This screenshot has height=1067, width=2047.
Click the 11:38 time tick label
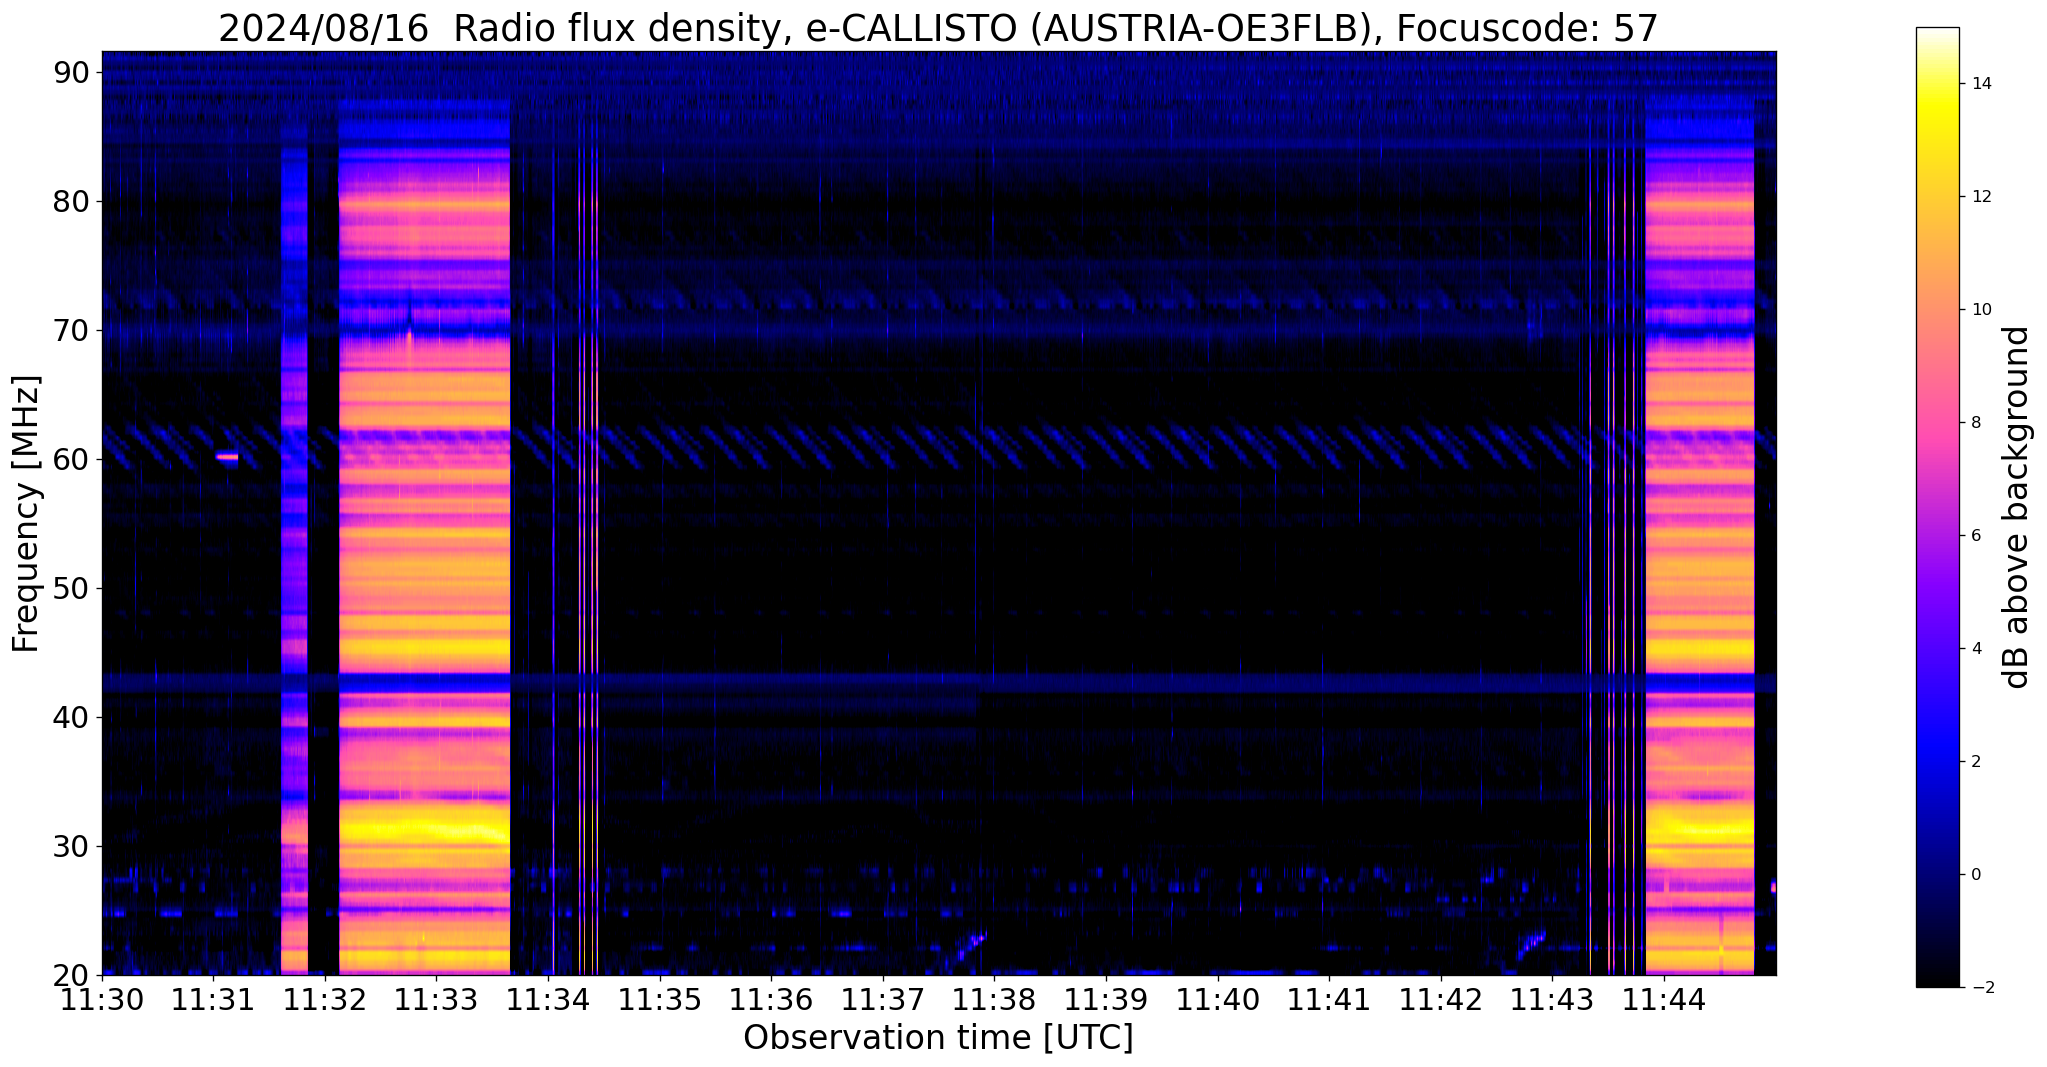(994, 1000)
